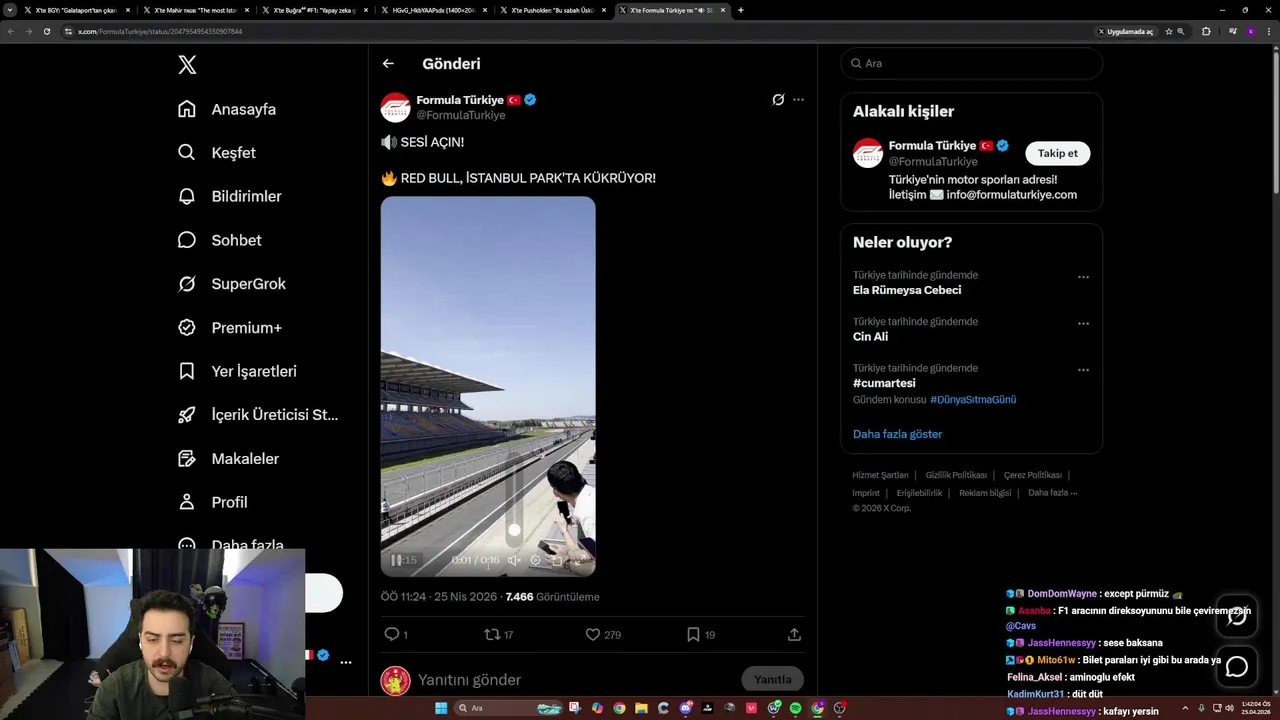Pause the video in the post
1280x720 pixels.
(x=396, y=560)
